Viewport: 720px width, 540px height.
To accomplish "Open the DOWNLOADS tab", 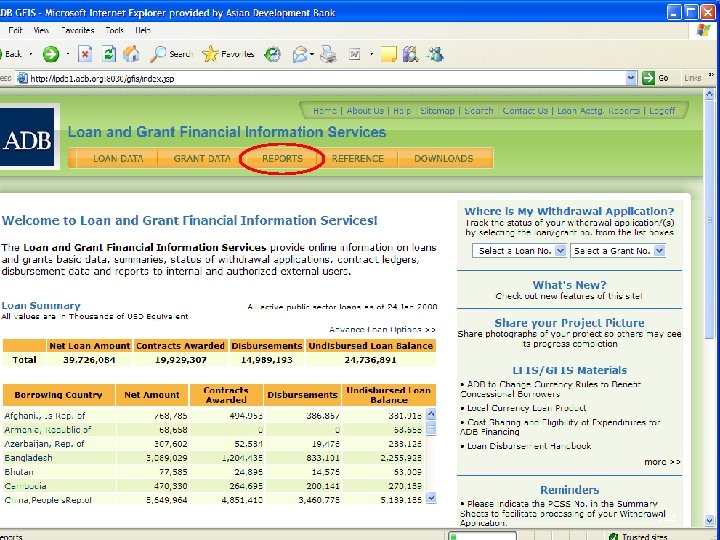I will pyautogui.click(x=444, y=158).
